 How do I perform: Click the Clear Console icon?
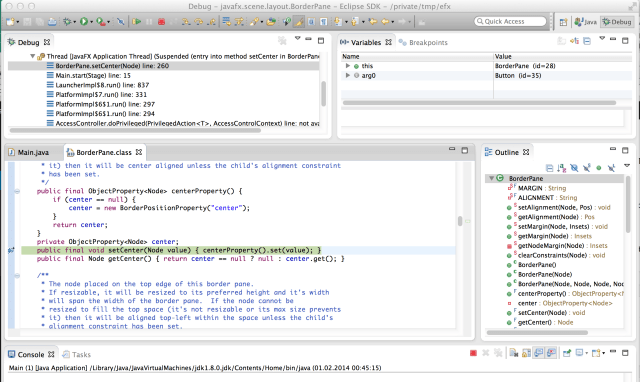[x=514, y=353]
